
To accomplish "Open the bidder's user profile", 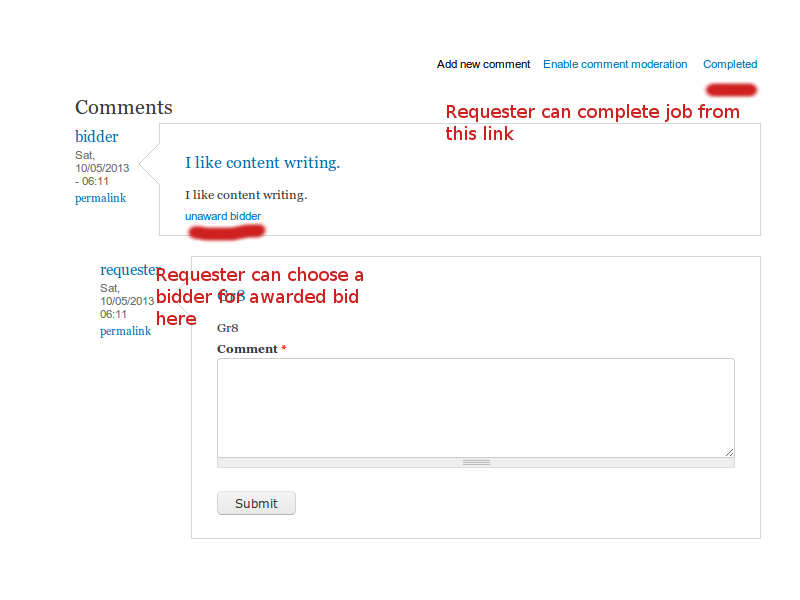I will 96,136.
